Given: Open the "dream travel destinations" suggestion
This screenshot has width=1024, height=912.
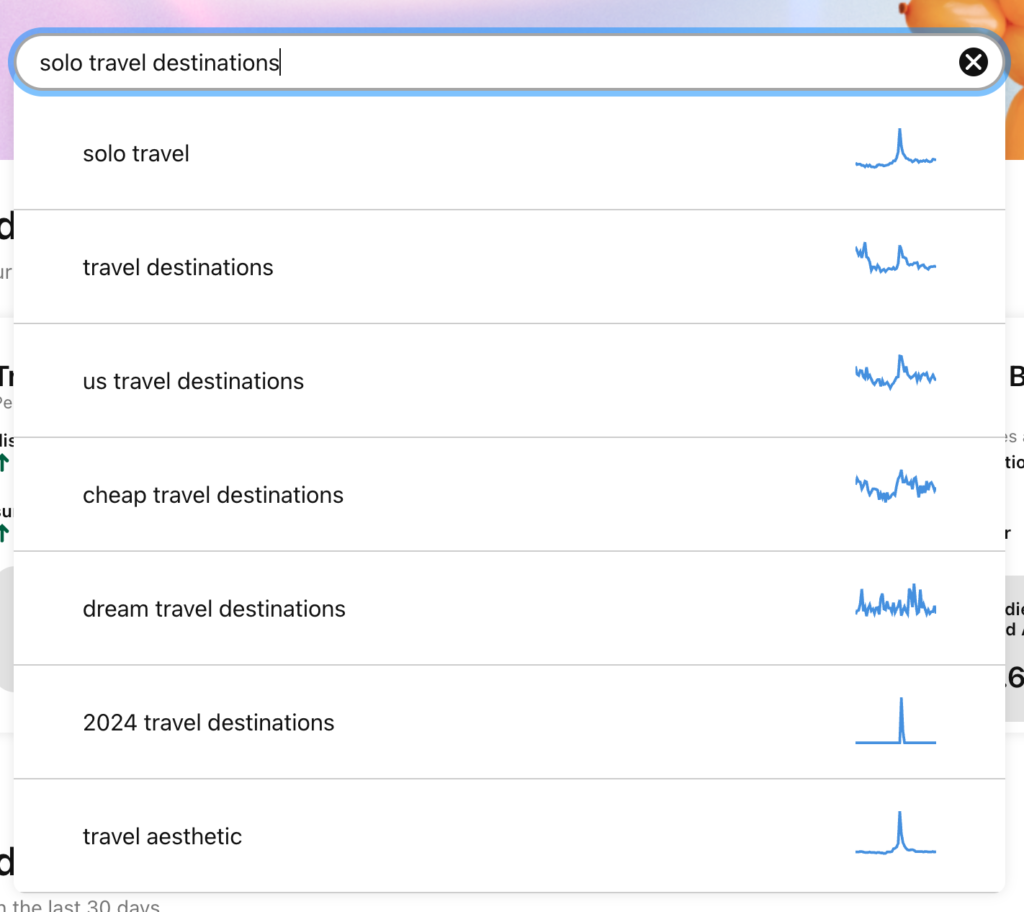Looking at the screenshot, I should click(214, 609).
